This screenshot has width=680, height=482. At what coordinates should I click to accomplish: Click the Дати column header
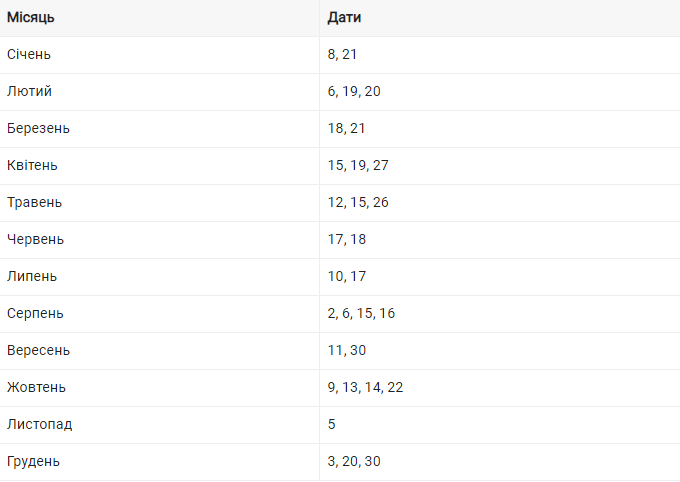pos(344,17)
